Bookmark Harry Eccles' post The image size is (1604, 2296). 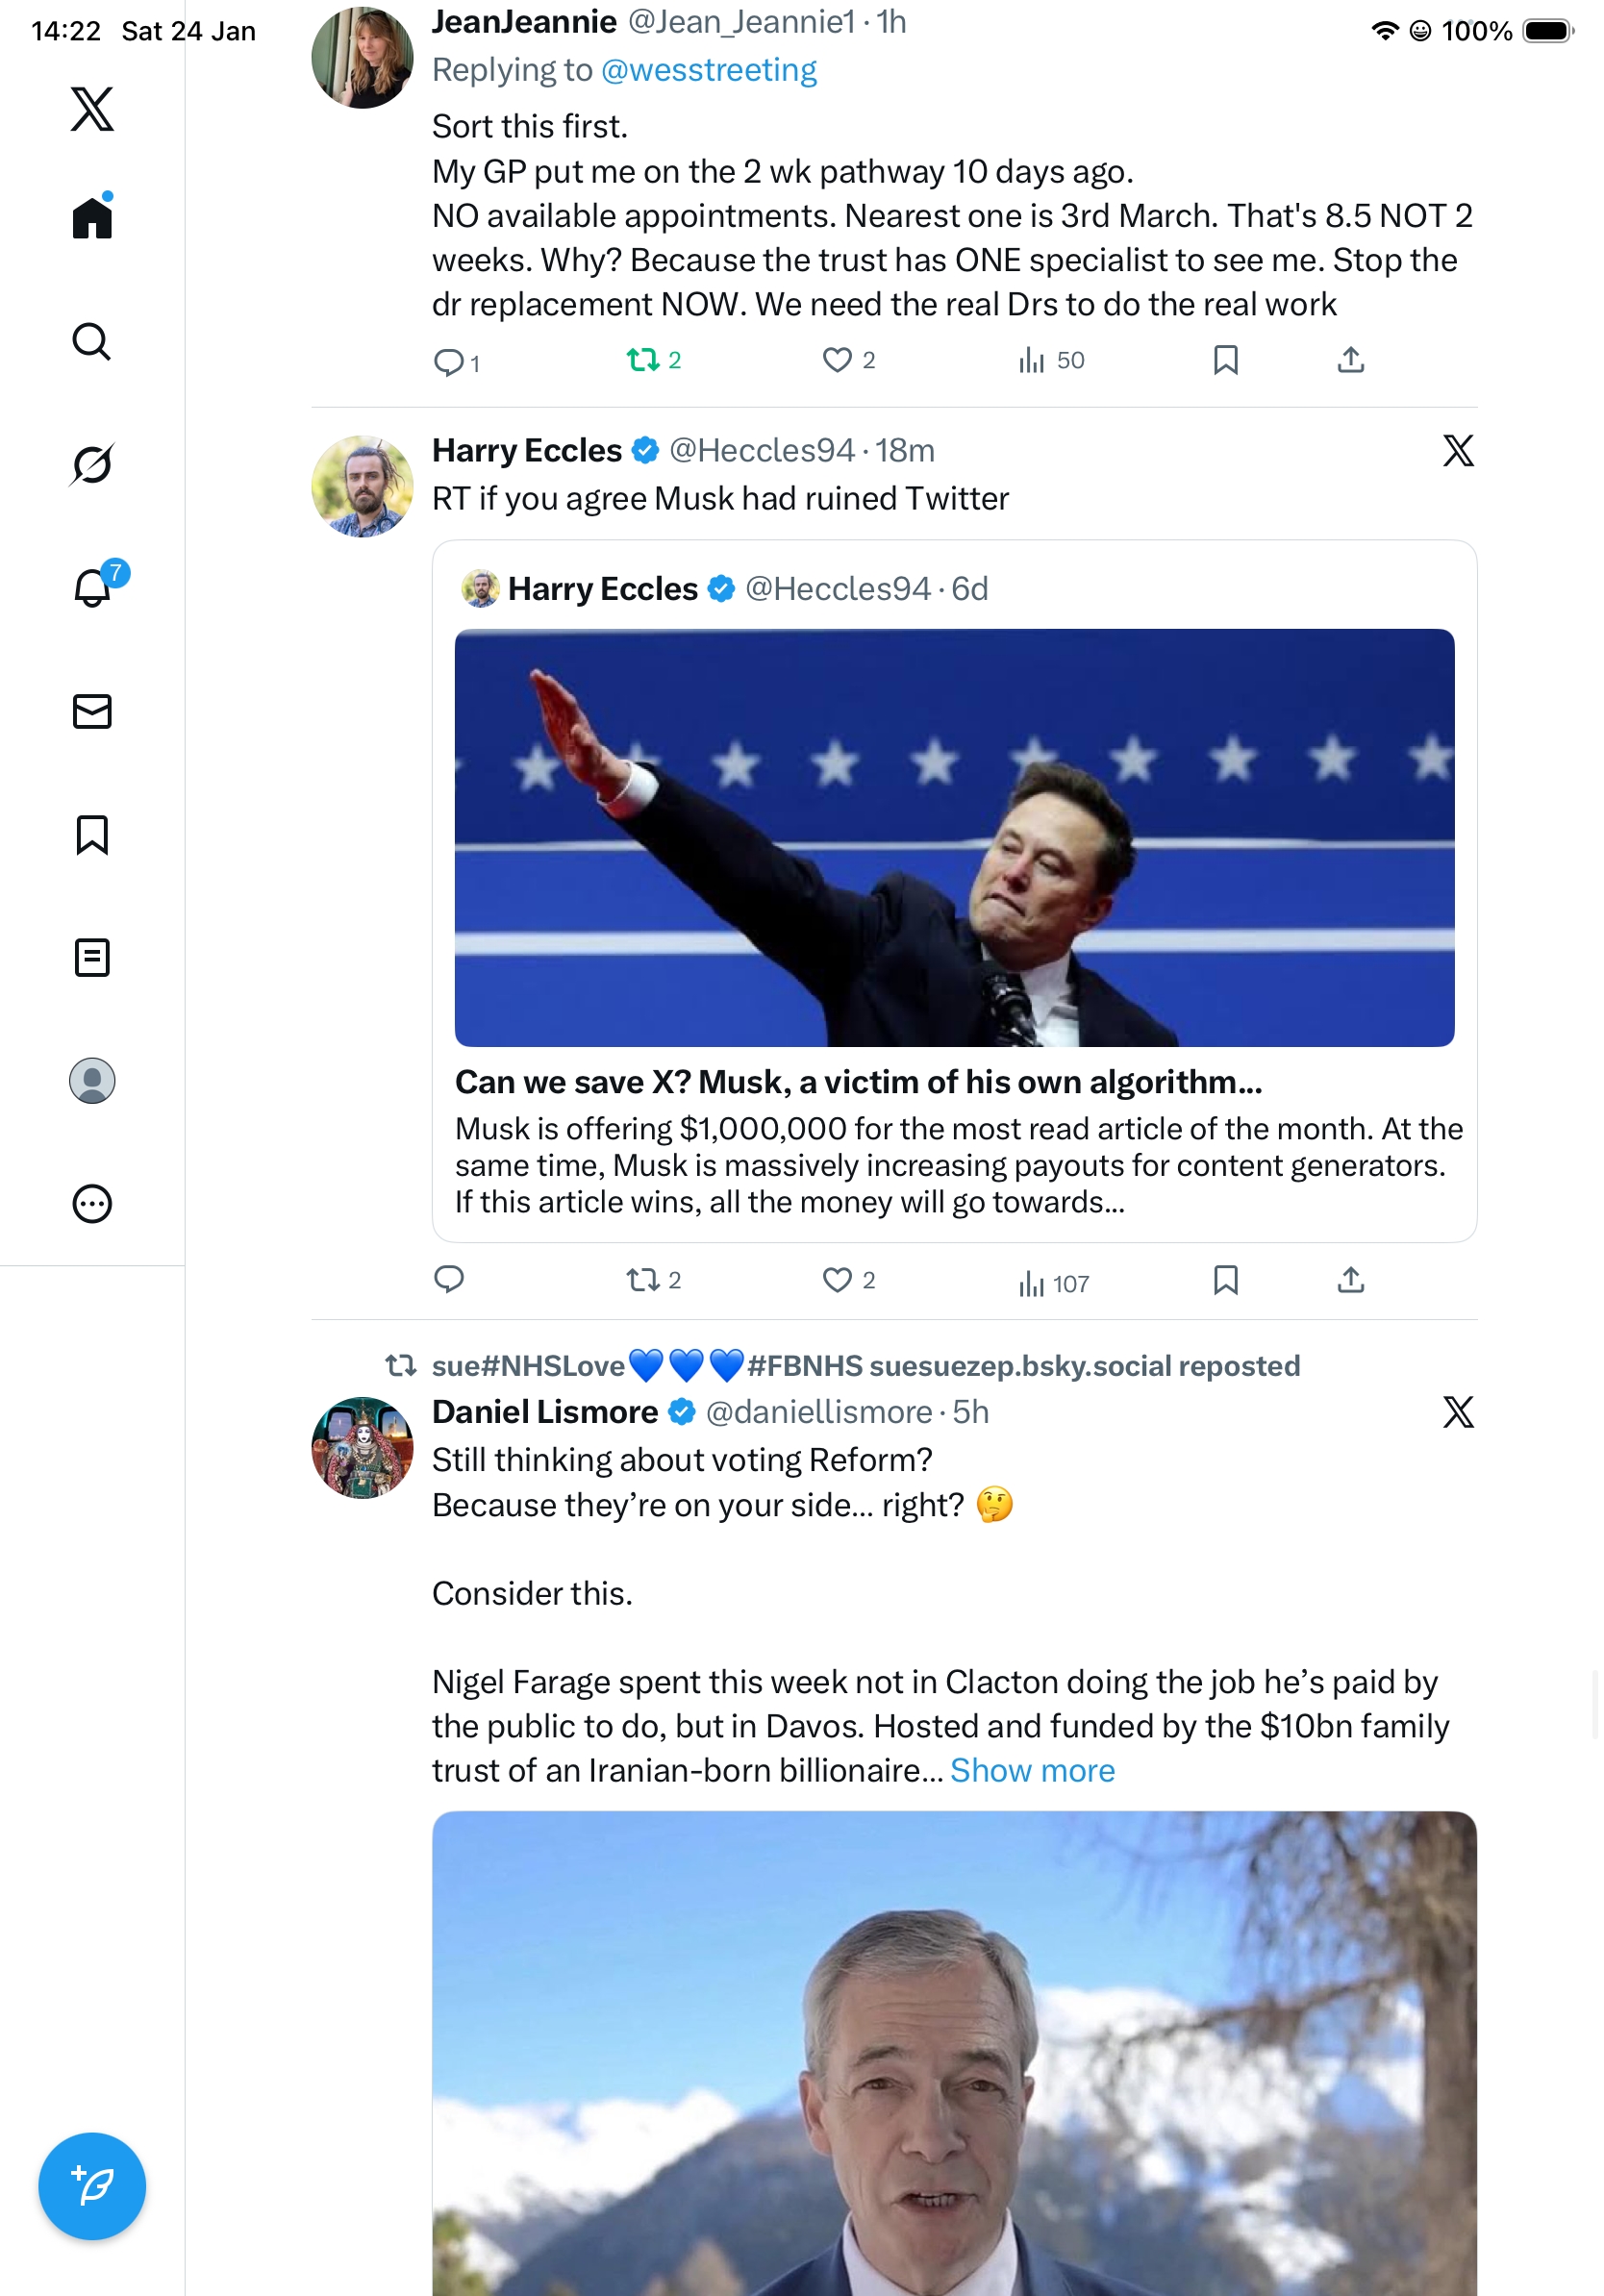[1225, 1280]
